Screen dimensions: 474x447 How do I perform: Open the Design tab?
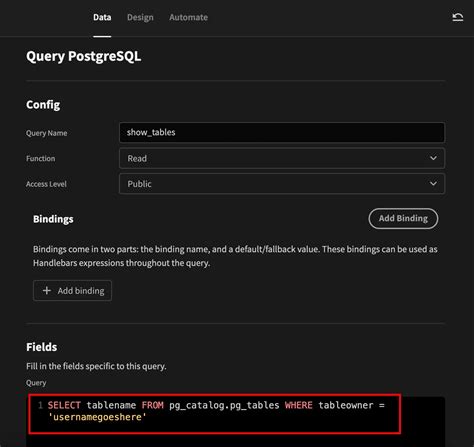click(140, 17)
